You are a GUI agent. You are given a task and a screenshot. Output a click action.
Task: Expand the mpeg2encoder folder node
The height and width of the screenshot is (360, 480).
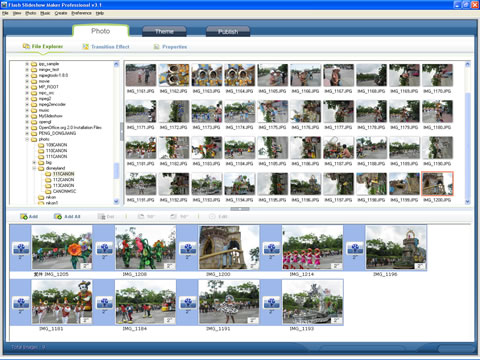pyautogui.click(x=27, y=104)
